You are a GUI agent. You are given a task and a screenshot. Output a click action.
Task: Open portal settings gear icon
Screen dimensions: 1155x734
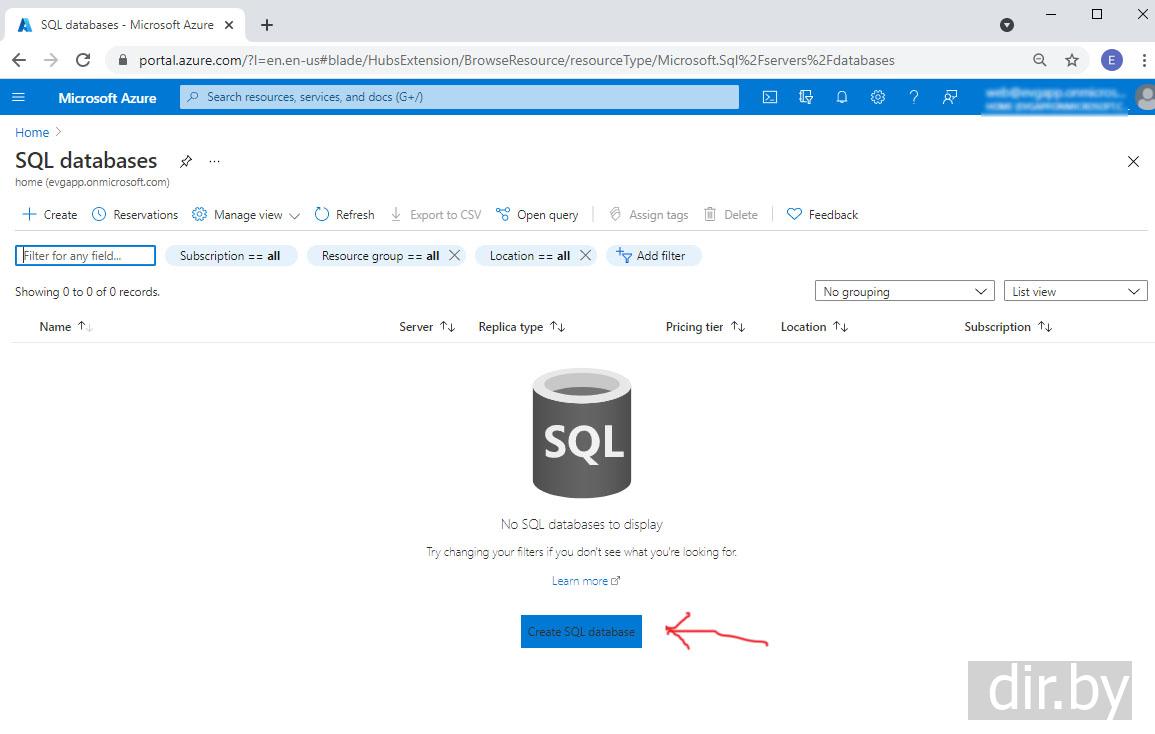point(878,97)
